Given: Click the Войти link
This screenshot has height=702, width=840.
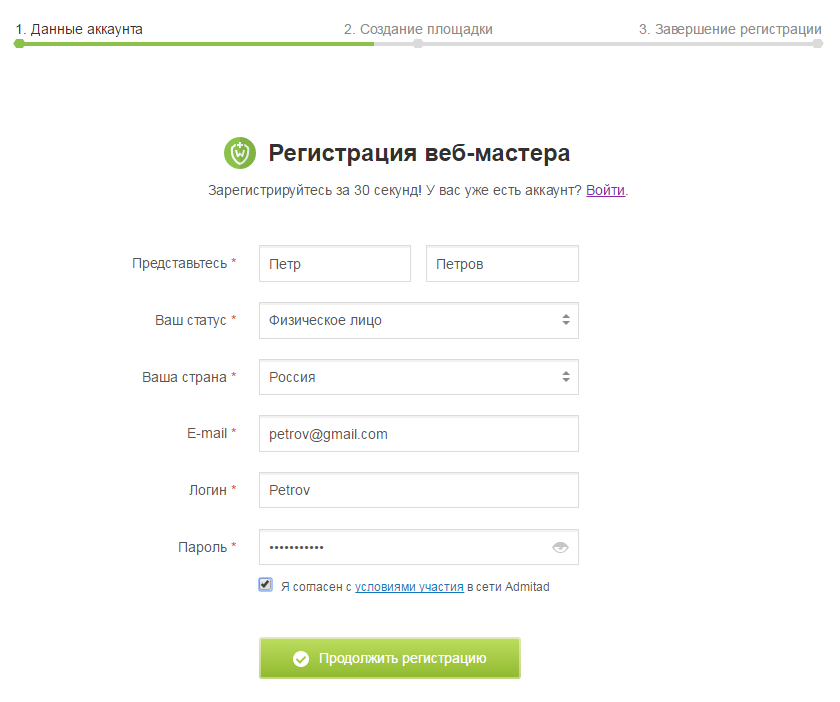Looking at the screenshot, I should (x=604, y=189).
